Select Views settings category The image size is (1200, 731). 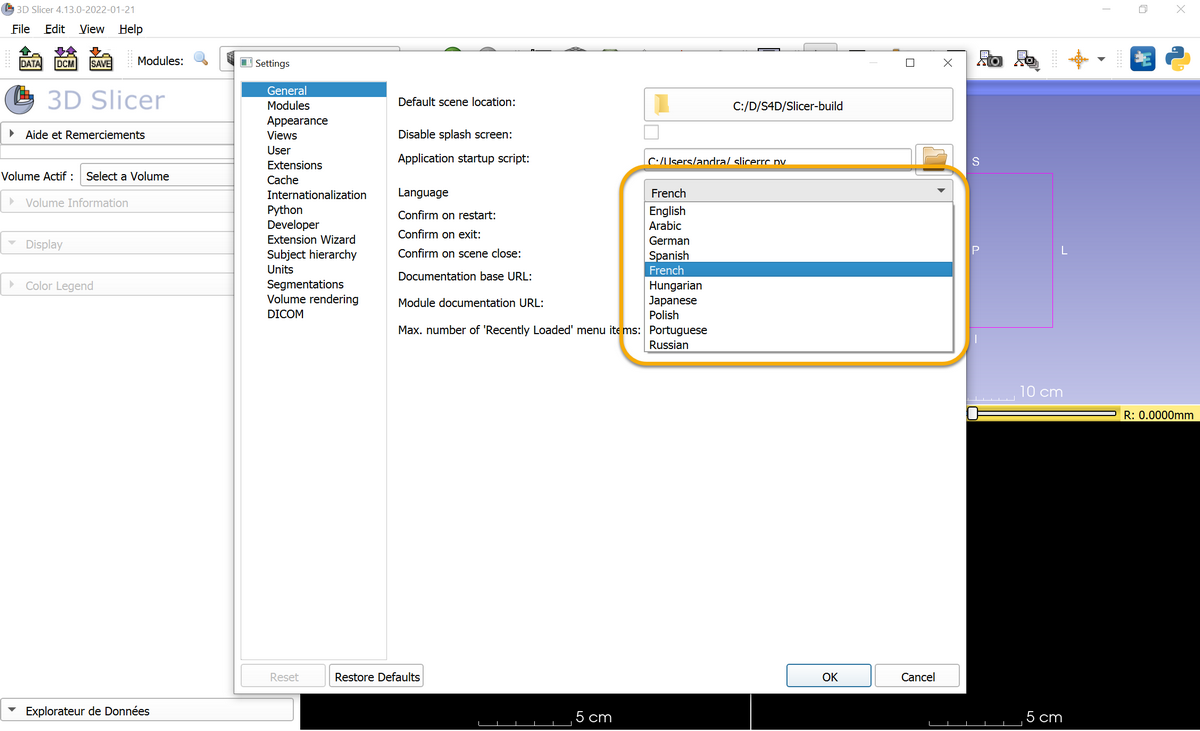point(314,135)
